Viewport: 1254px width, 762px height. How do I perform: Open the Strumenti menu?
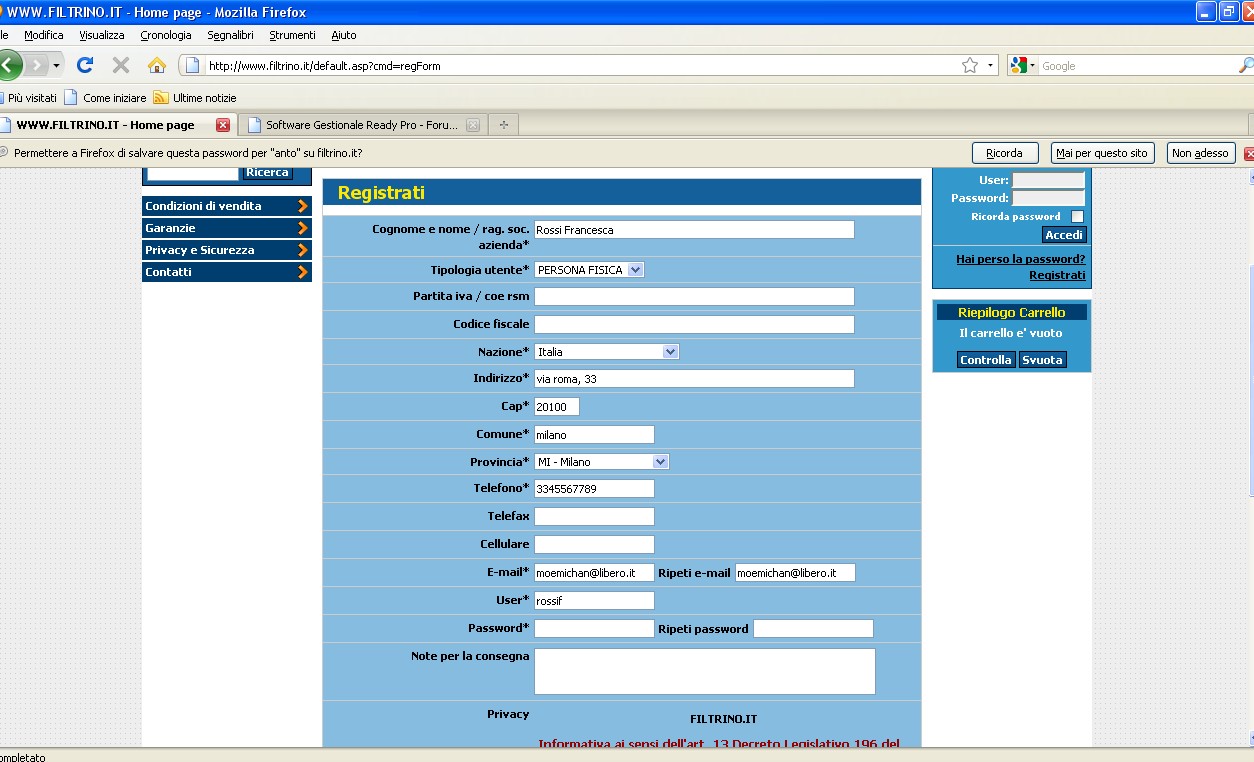pyautogui.click(x=292, y=35)
